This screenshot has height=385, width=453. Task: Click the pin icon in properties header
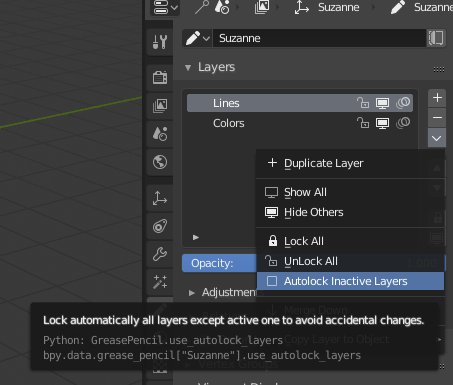202,7
